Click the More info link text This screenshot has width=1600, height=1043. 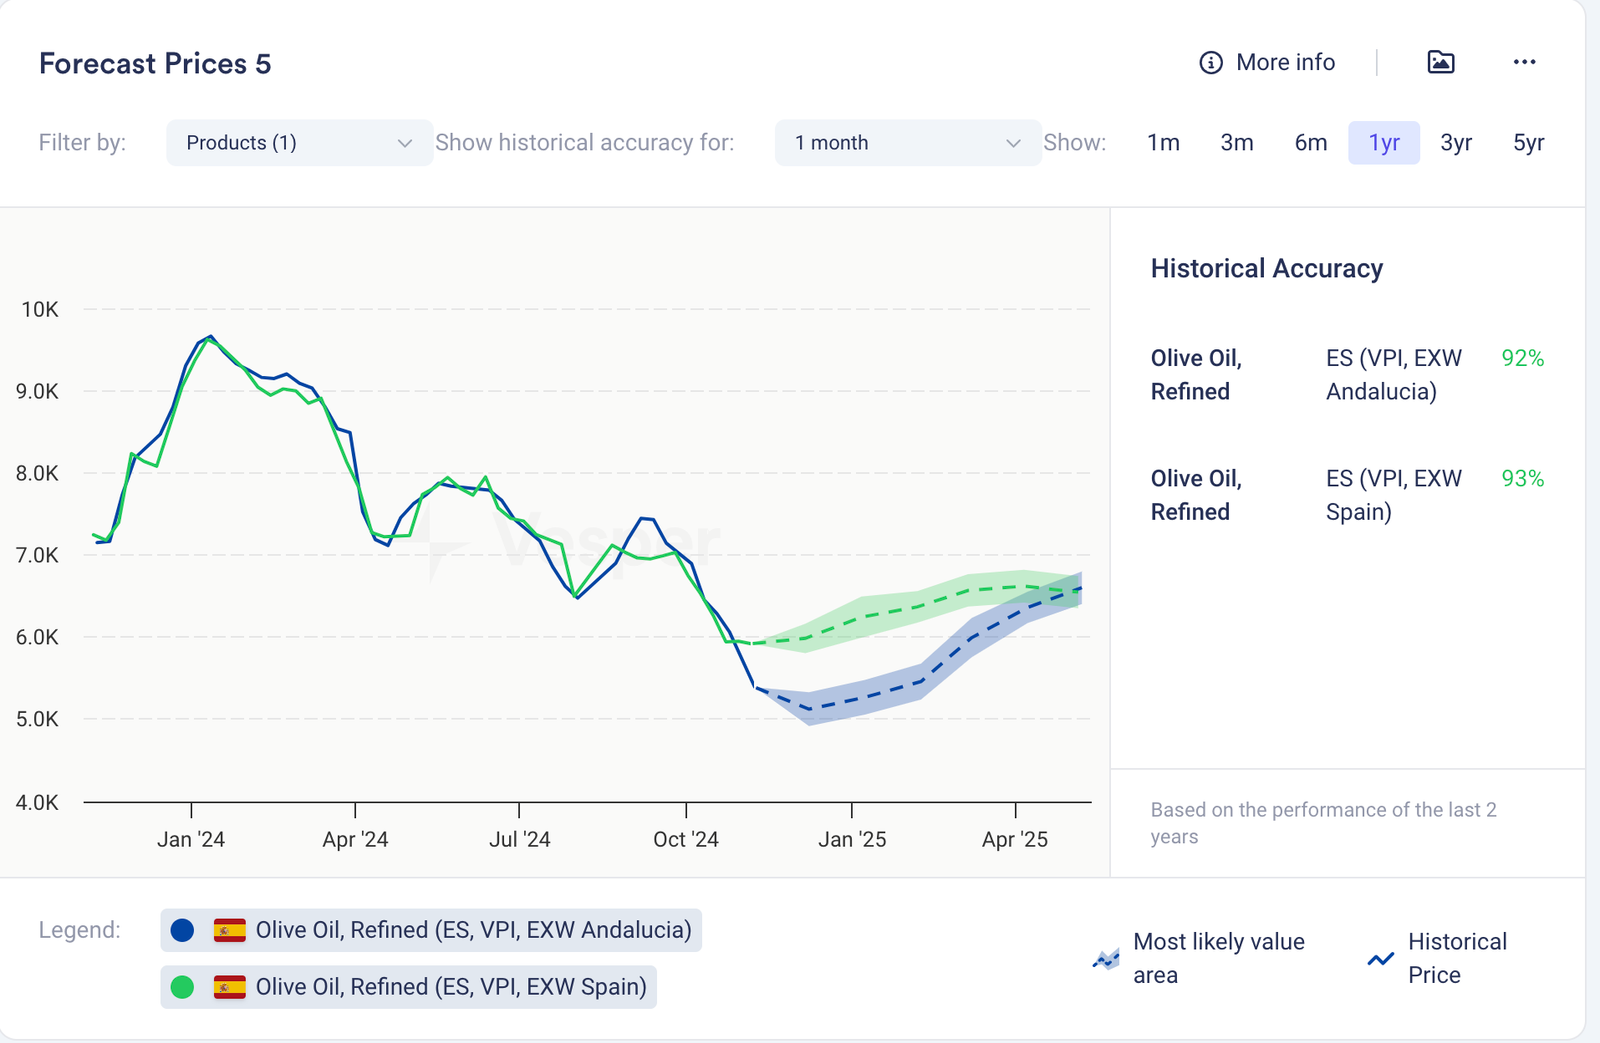1285,63
